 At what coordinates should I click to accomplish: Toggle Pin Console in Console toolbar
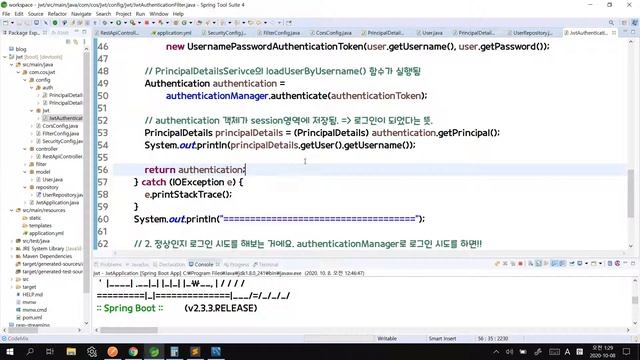click(x=572, y=264)
